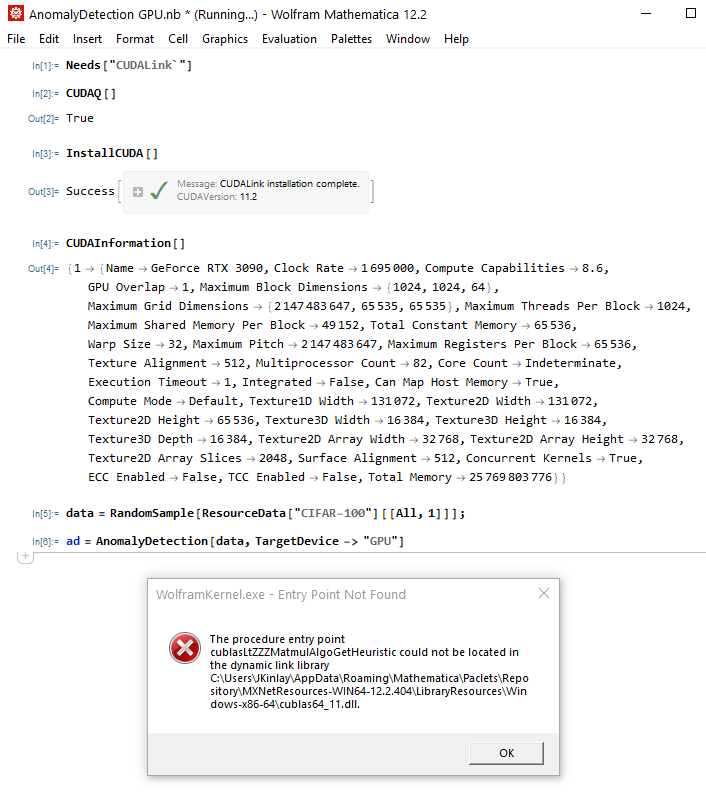Open the Format menu
The width and height of the screenshot is (706, 810).
pyautogui.click(x=135, y=39)
